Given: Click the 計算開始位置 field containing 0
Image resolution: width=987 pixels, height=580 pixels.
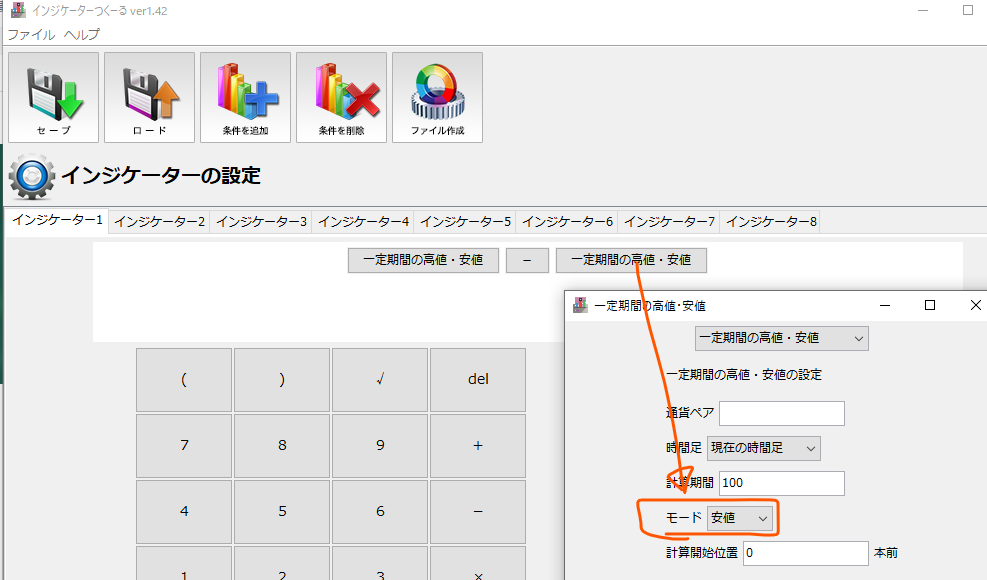Looking at the screenshot, I should point(805,553).
